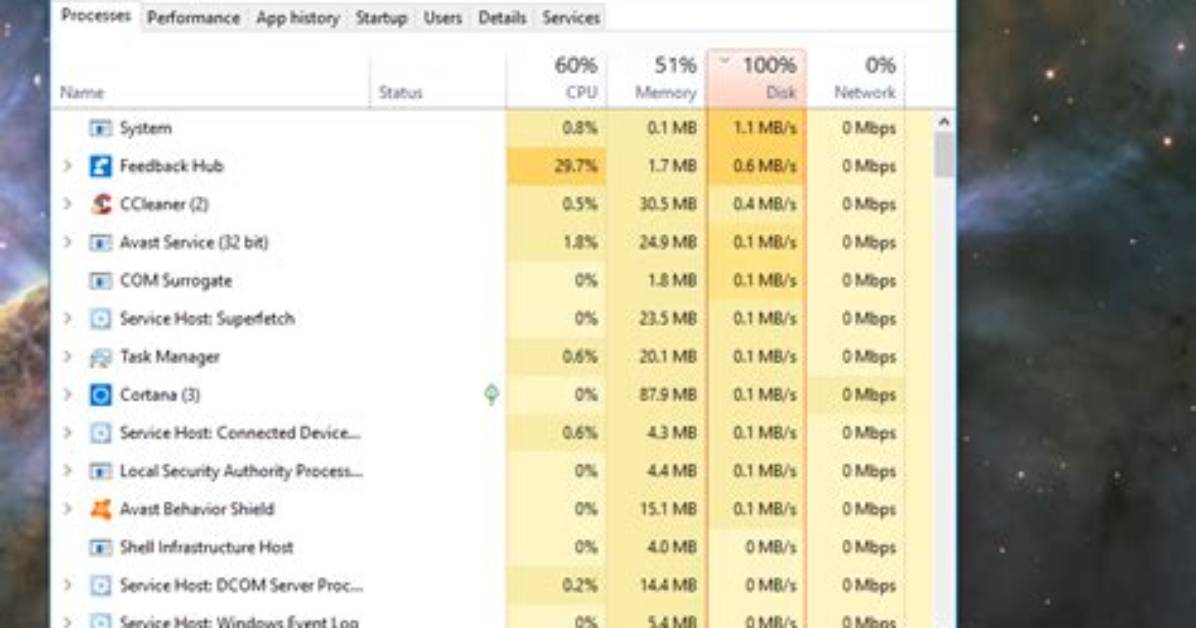The width and height of the screenshot is (1196, 628).
Task: Expand the CCleaner (2) process group
Action: 67,204
